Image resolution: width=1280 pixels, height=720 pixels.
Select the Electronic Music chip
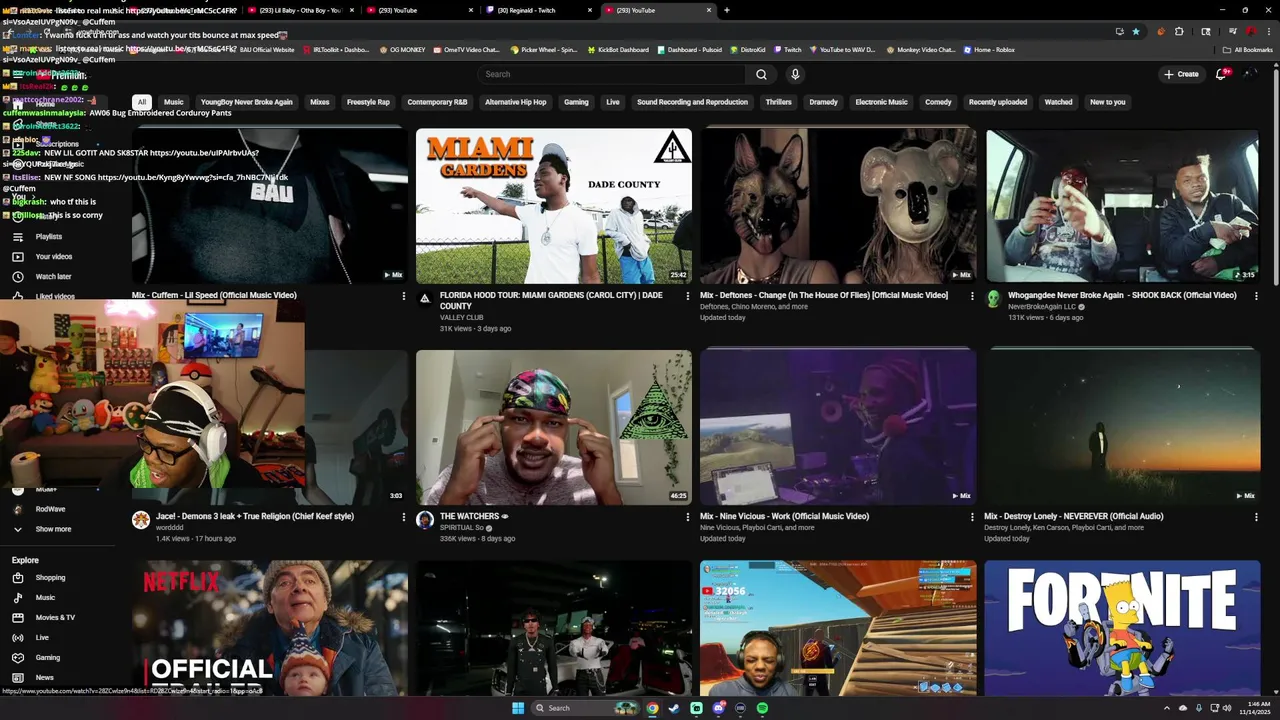pyautogui.click(x=881, y=102)
